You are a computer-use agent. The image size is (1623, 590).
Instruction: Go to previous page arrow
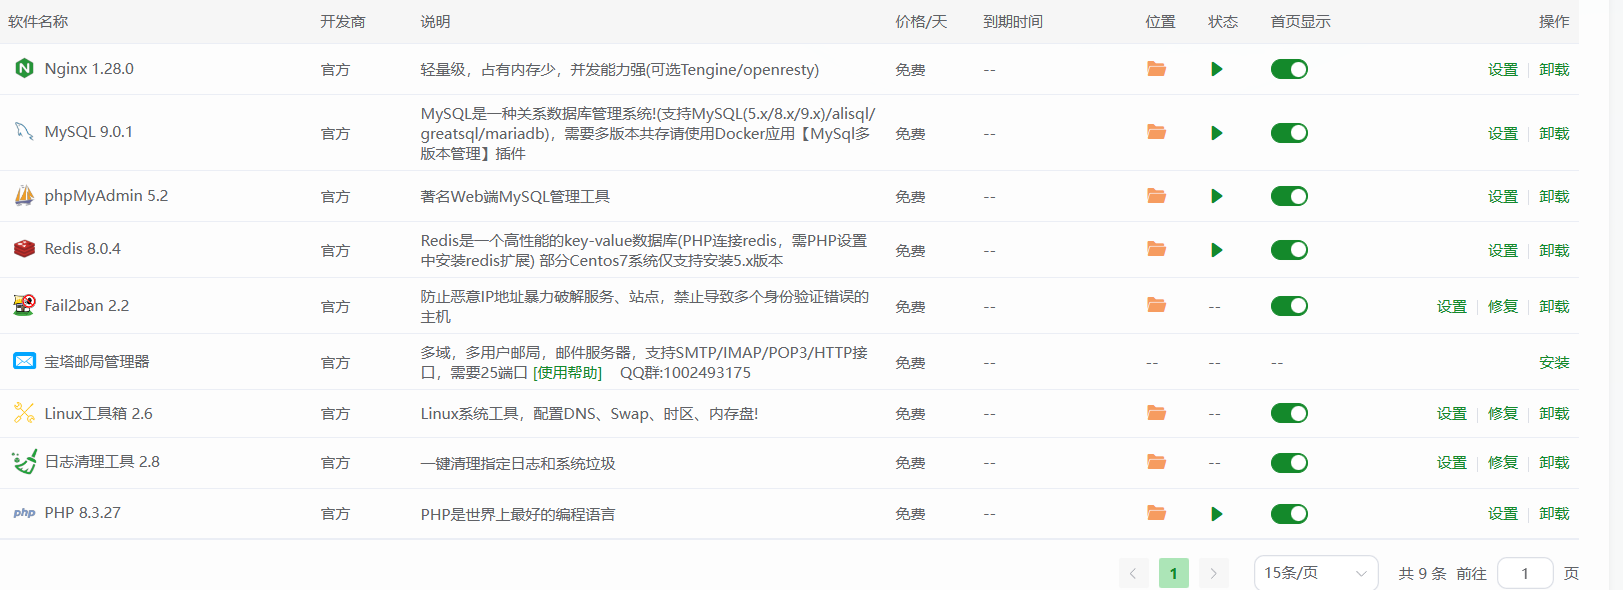tap(1133, 573)
